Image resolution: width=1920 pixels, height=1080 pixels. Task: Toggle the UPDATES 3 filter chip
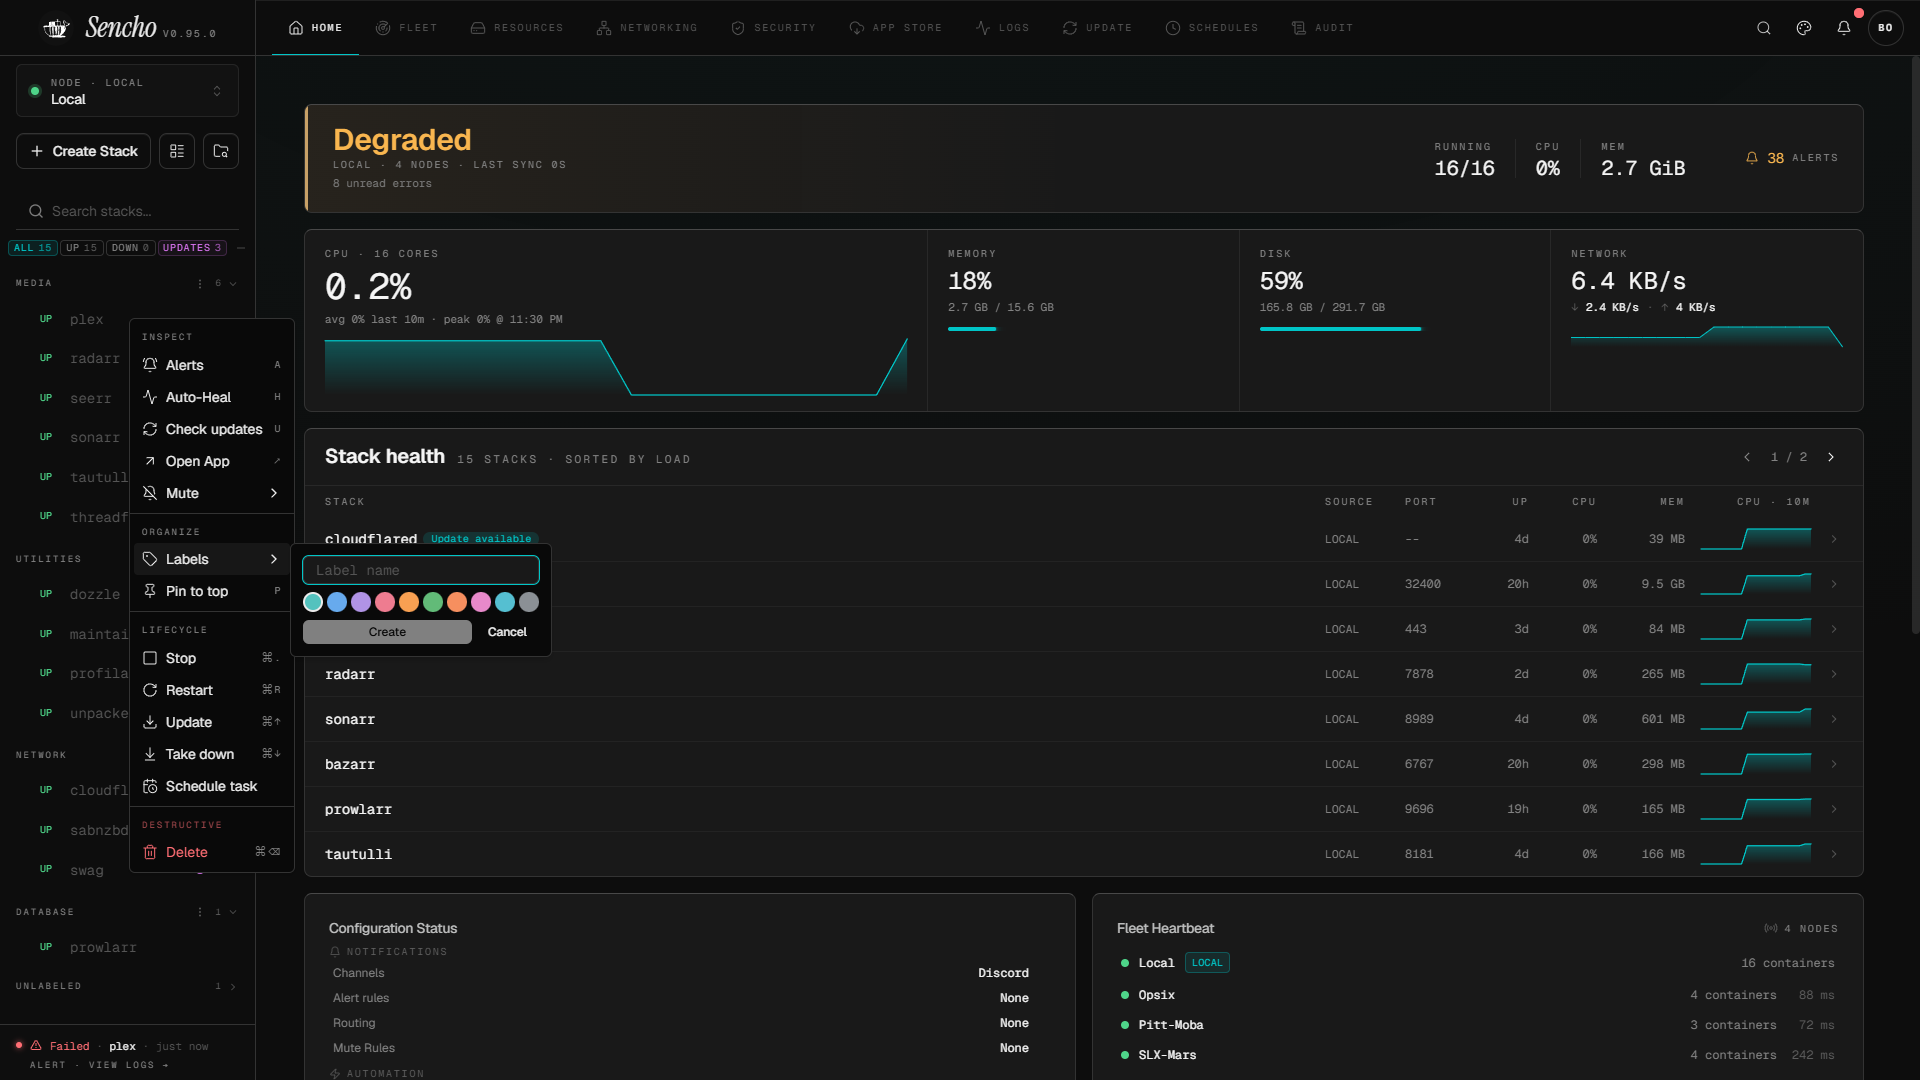[x=192, y=248]
